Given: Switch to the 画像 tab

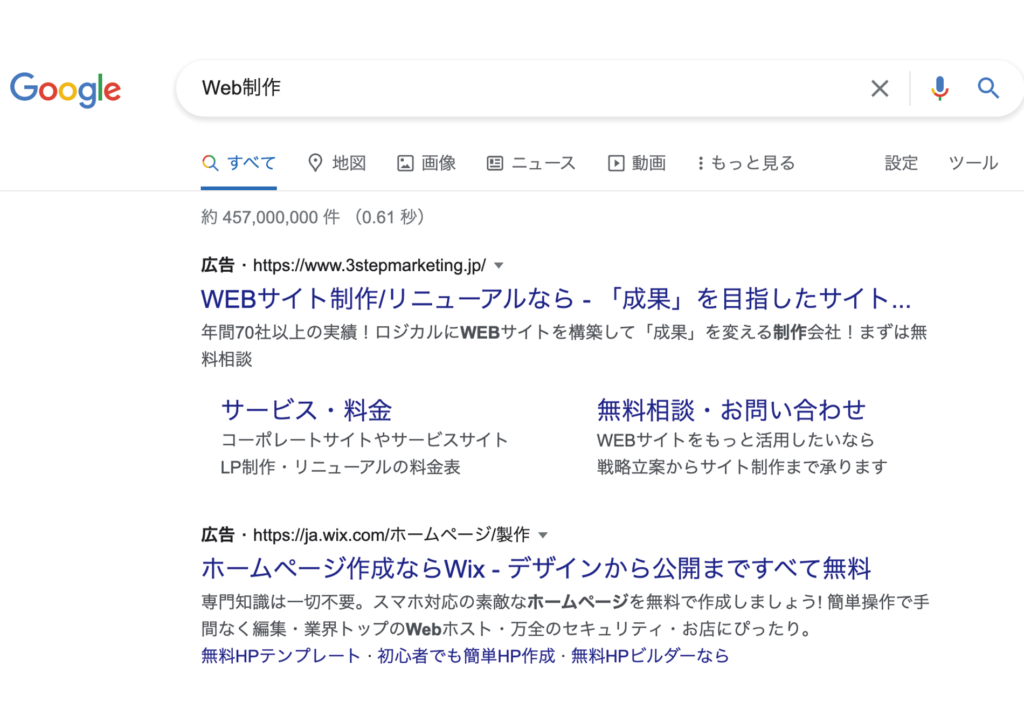Looking at the screenshot, I should pyautogui.click(x=426, y=163).
